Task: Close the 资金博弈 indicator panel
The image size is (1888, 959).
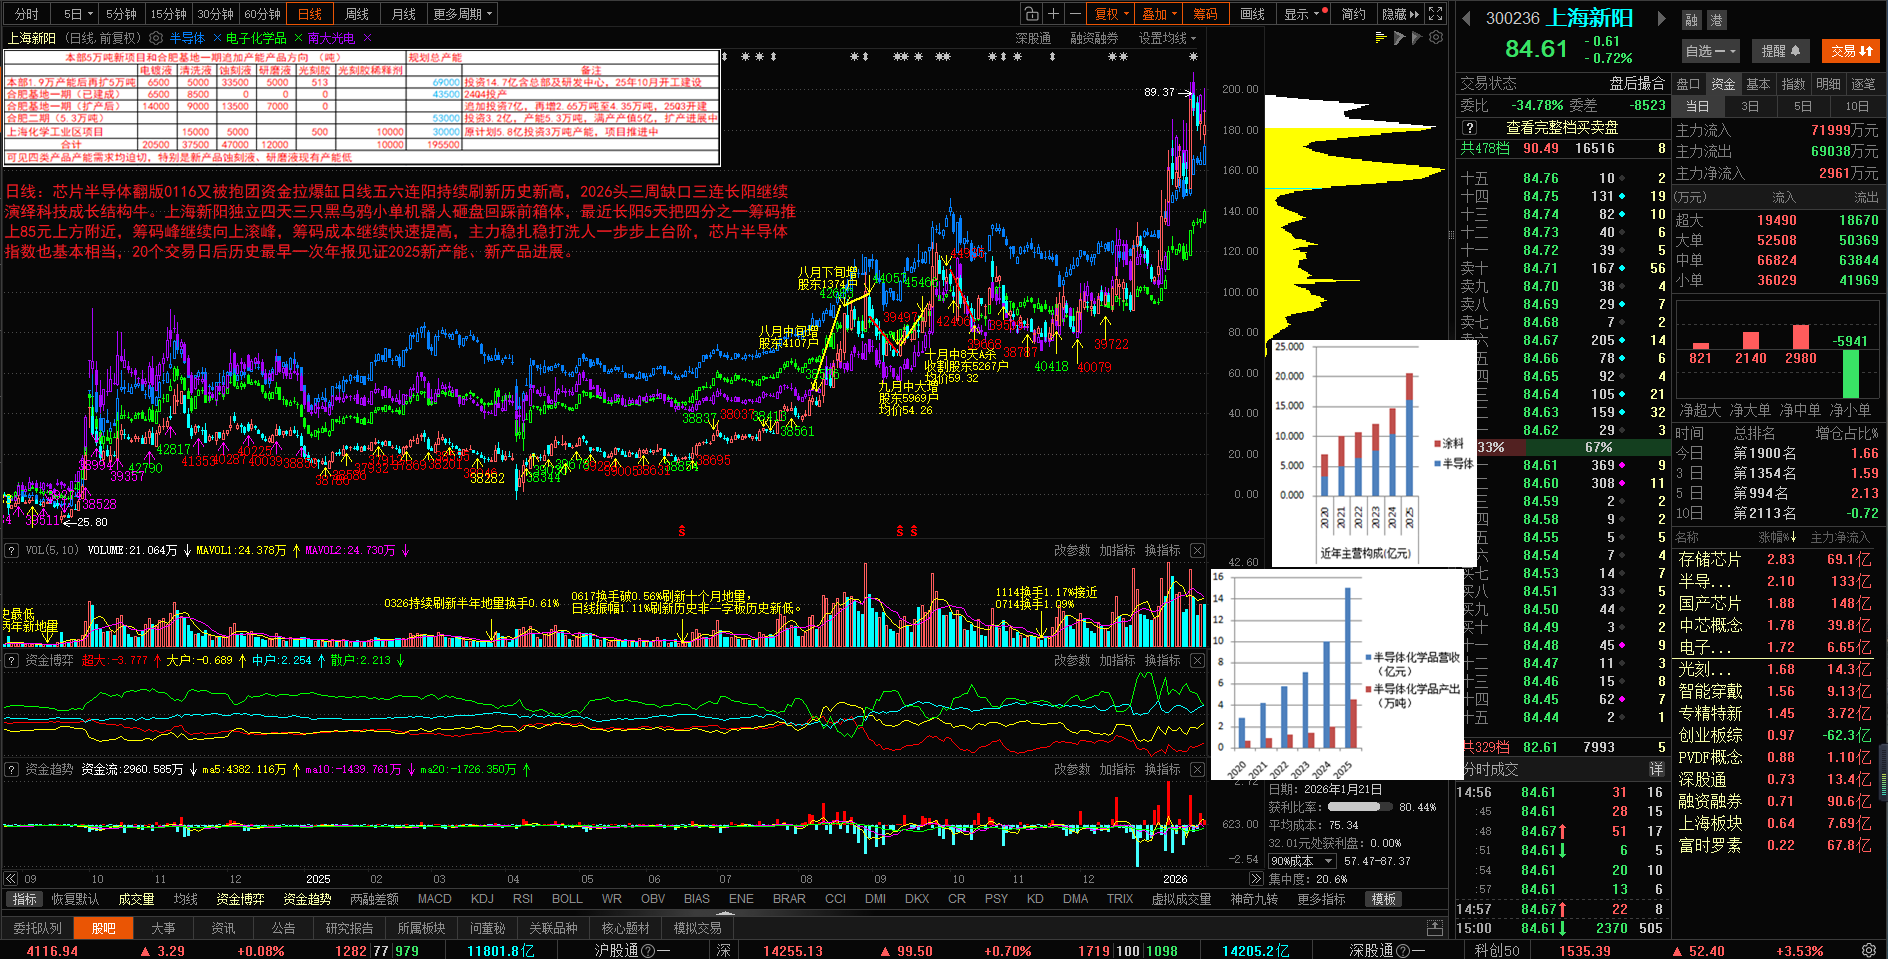Action: tap(1197, 661)
